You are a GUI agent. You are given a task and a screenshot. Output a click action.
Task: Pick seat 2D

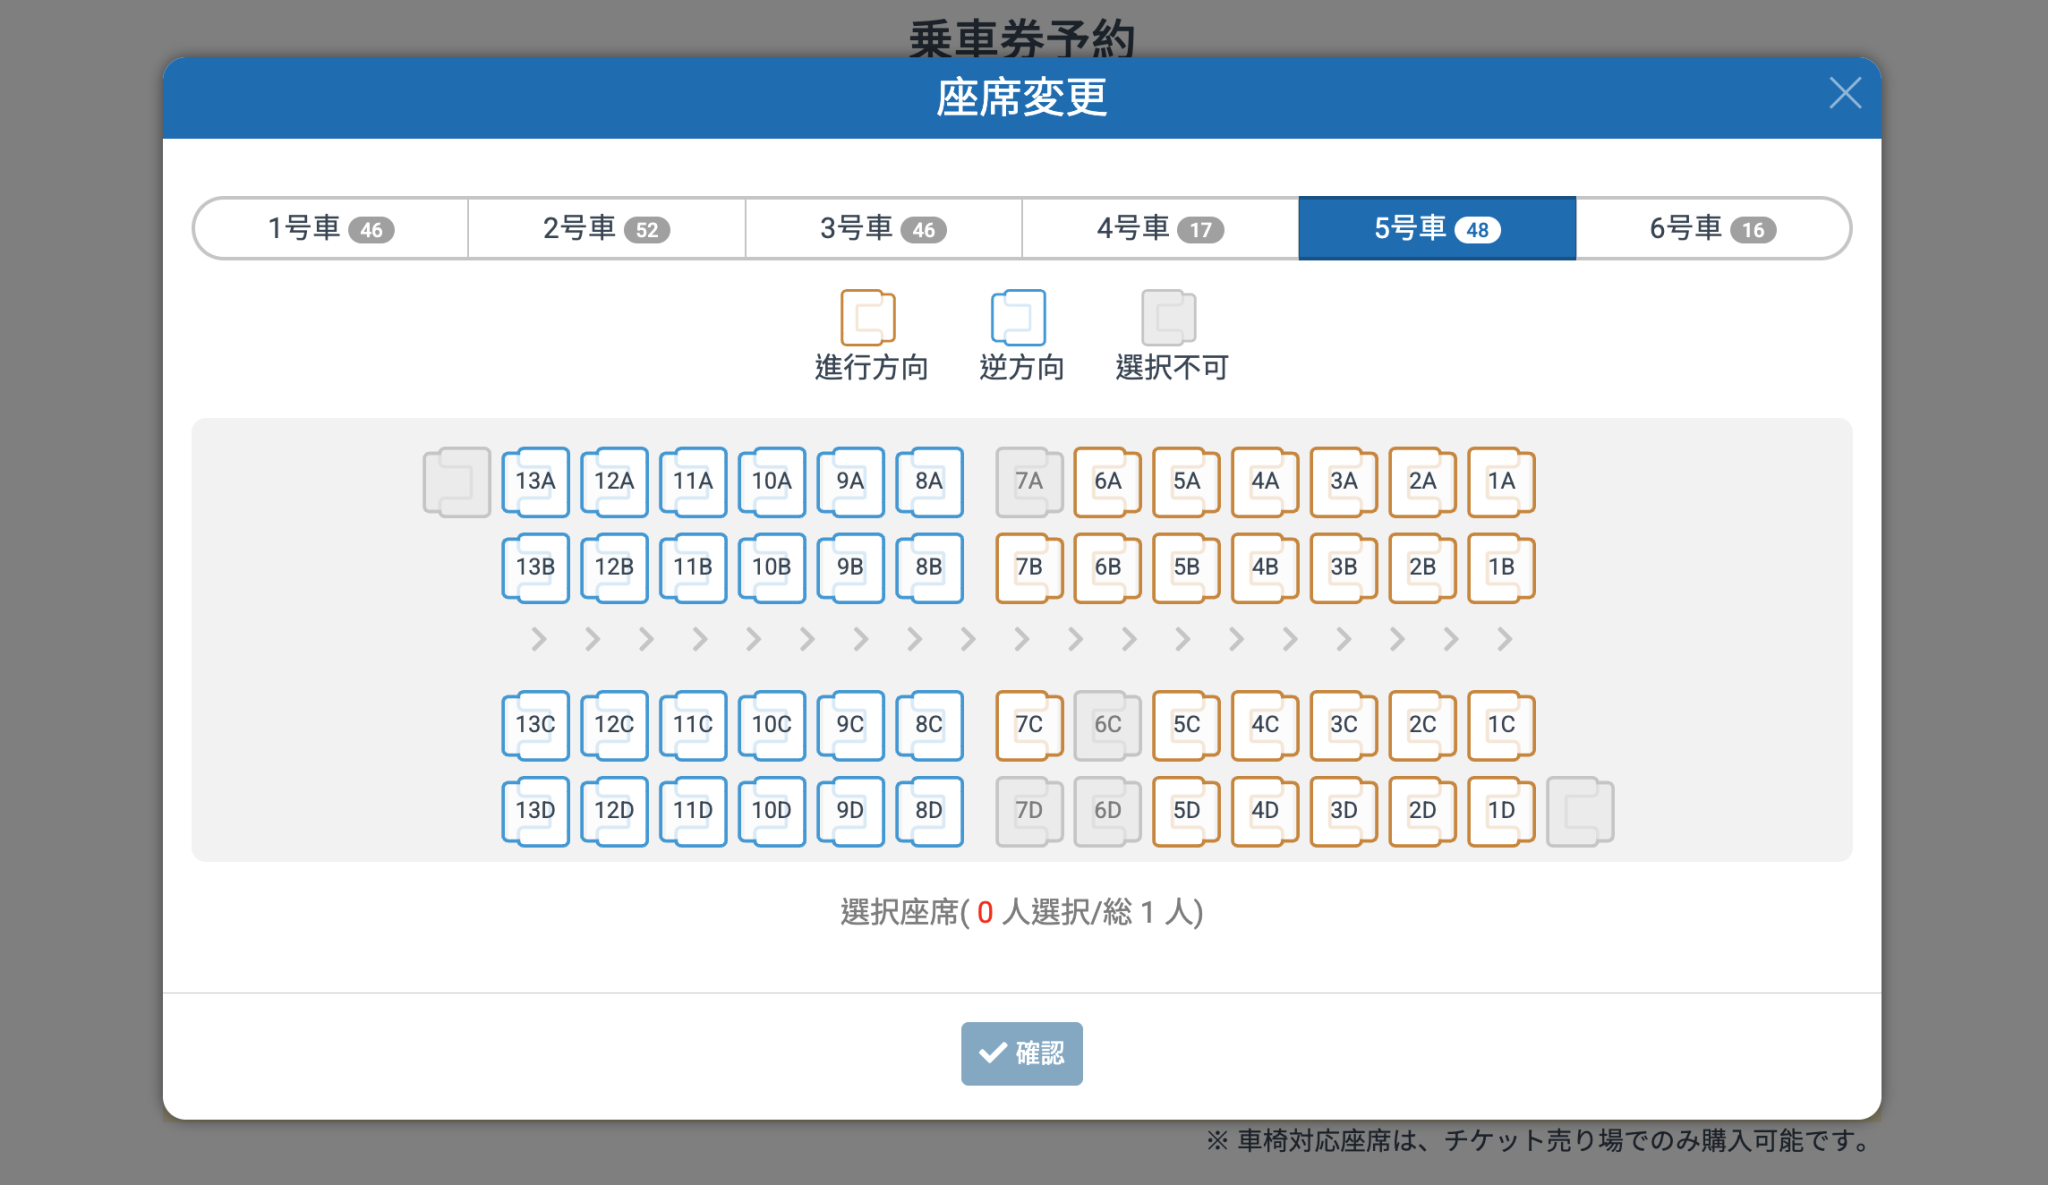(1422, 810)
